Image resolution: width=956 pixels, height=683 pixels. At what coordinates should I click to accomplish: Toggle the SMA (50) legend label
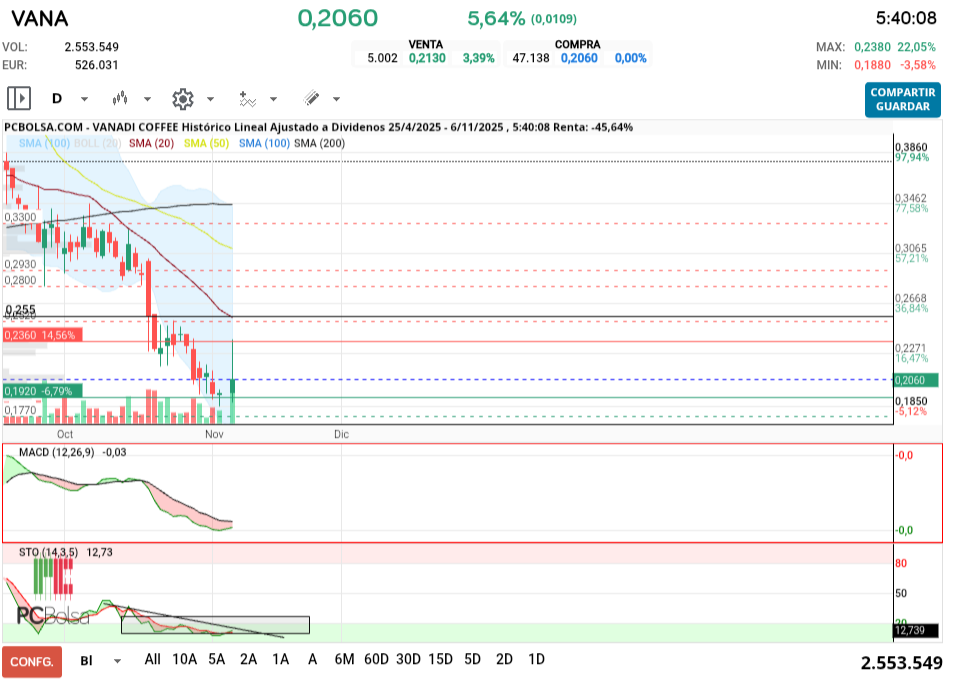coord(206,143)
